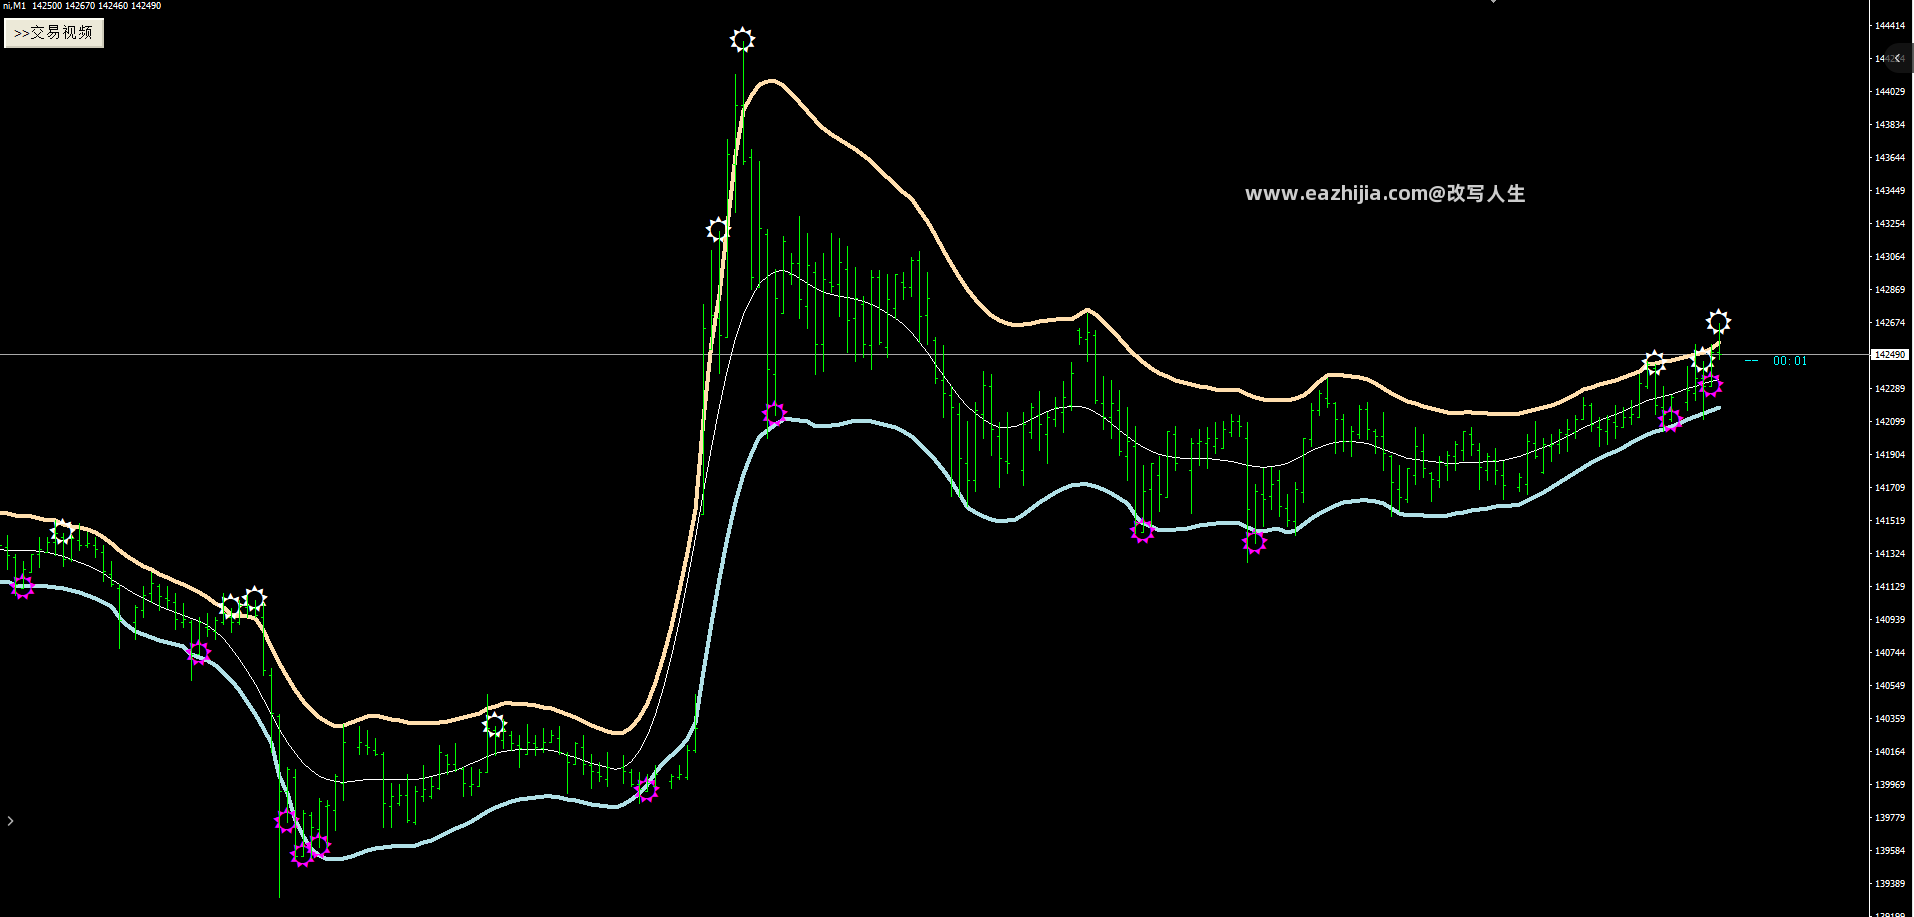Click the 143064 price axis label
The image size is (1914, 917).
coord(1889,256)
